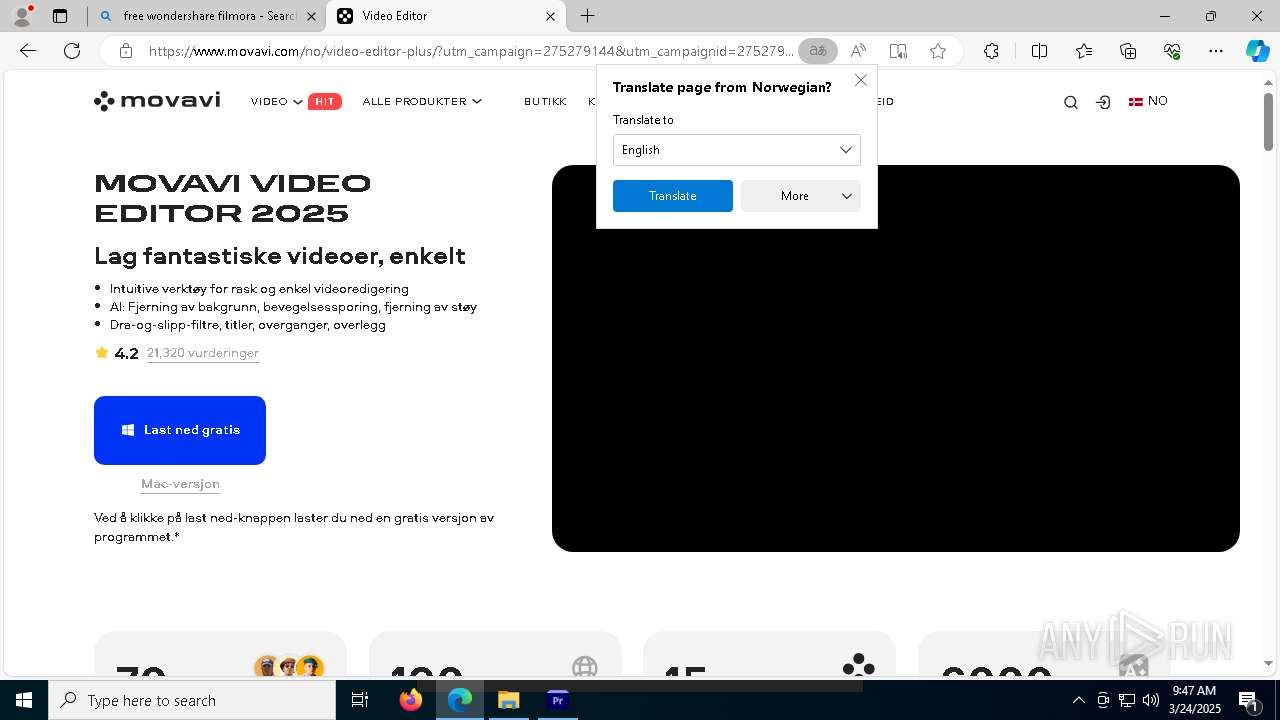The width and height of the screenshot is (1280, 720).
Task: Close the free wondershare filmora tab
Action: click(311, 16)
